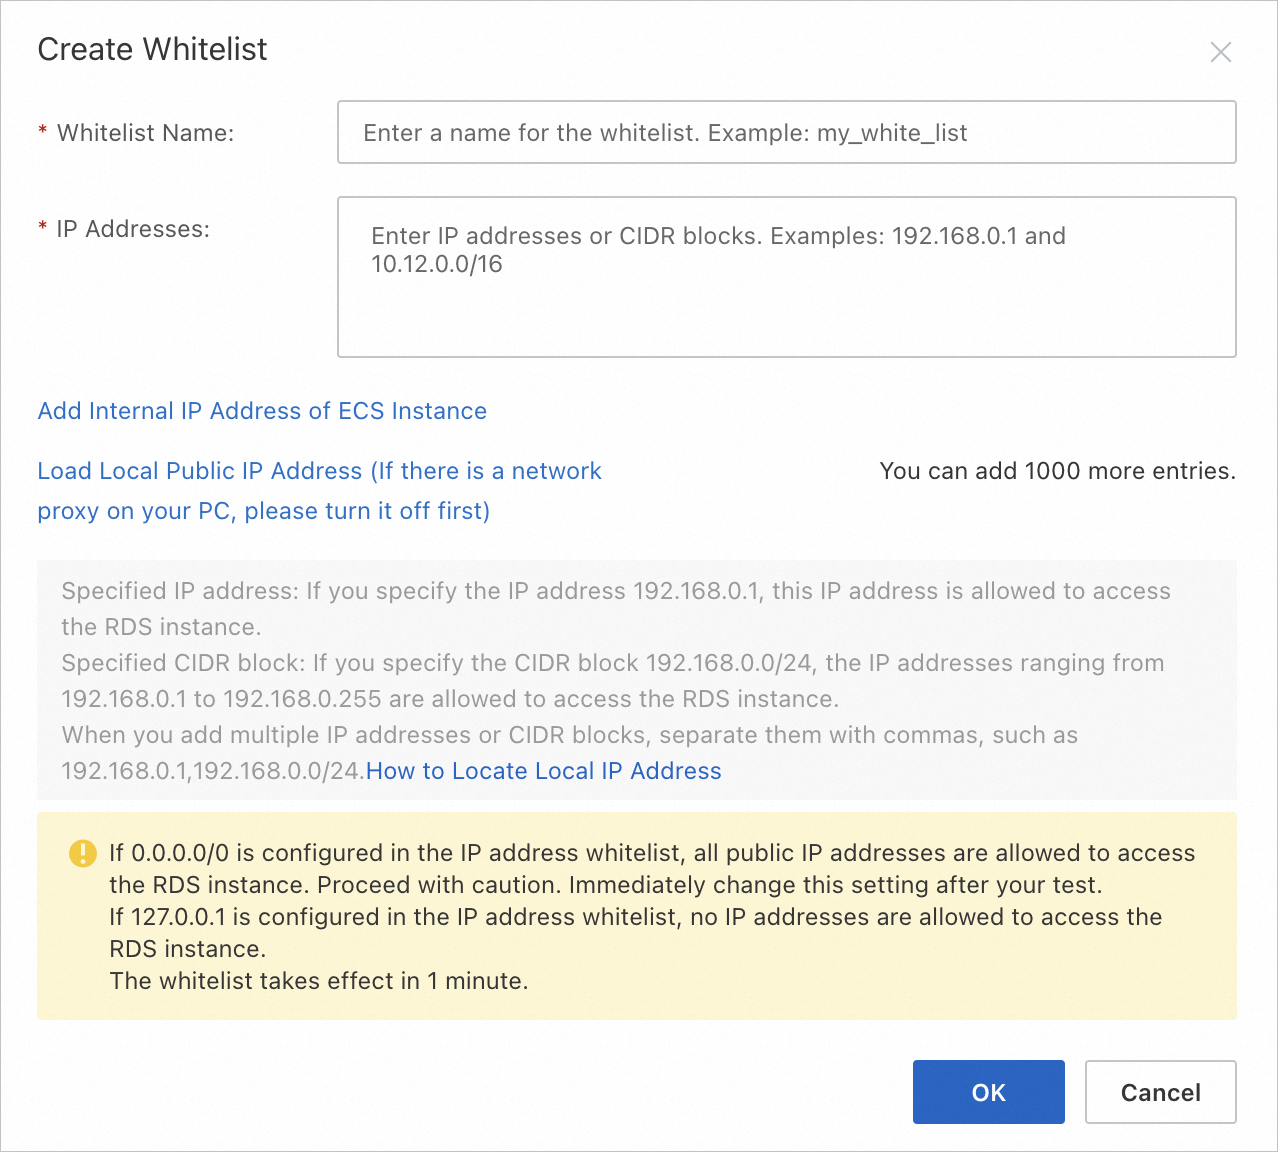
Task: Click 'The whitelist takes effect in 1 minute.'
Action: (319, 981)
